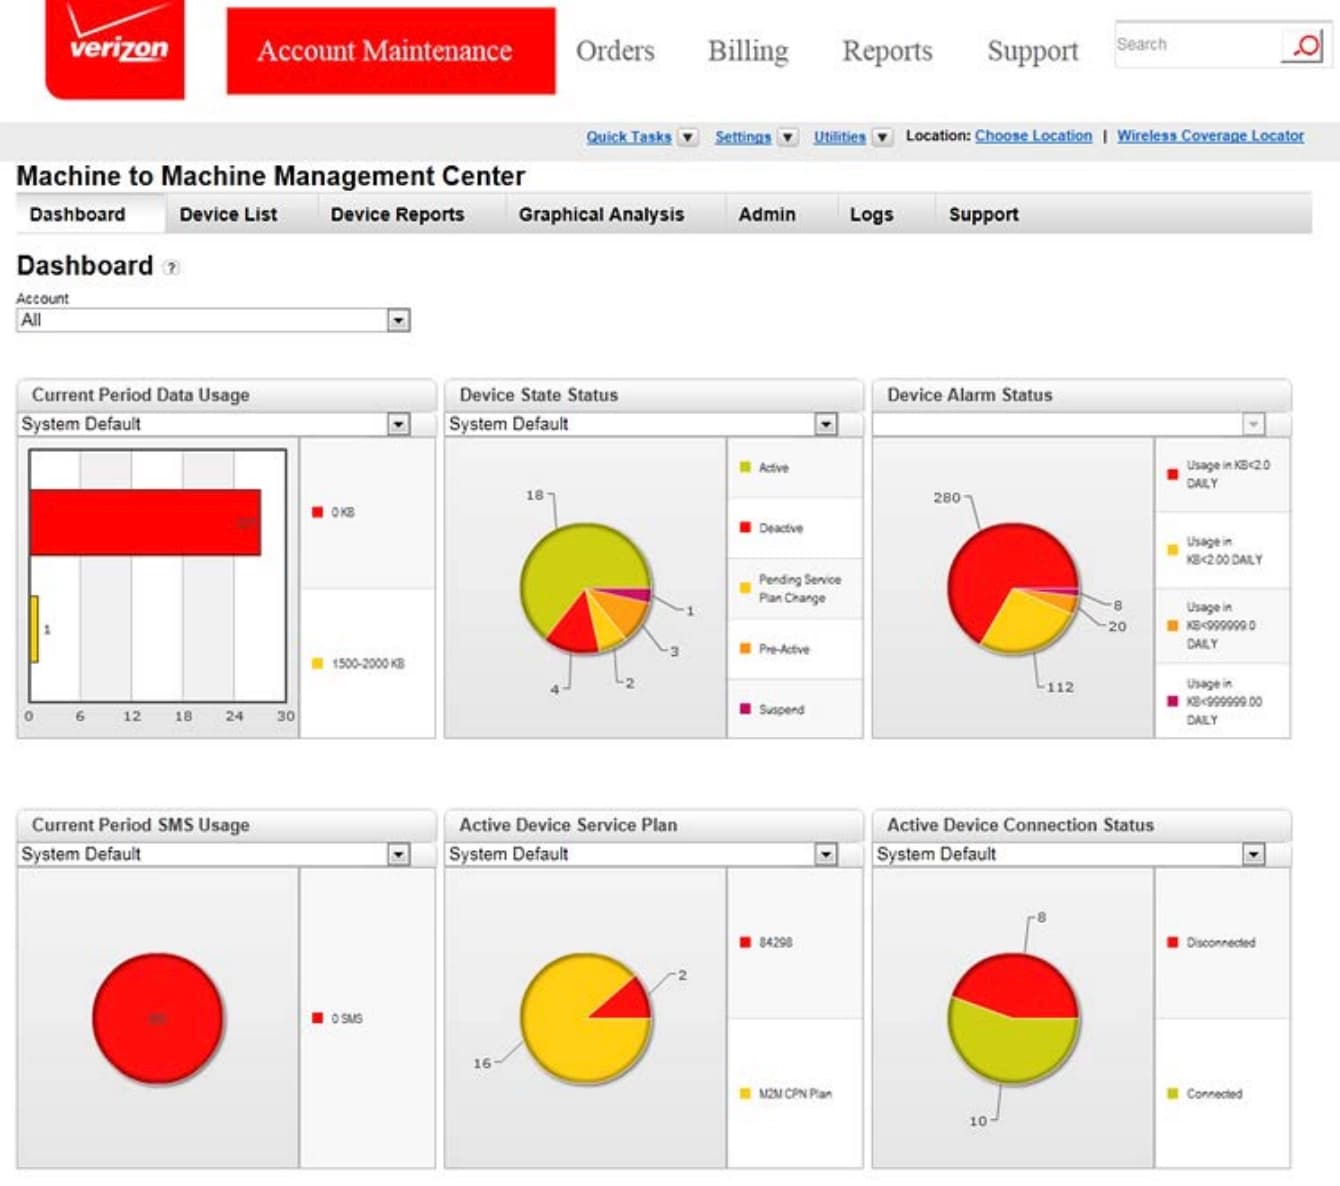
Task: Click the Pending Service Plan Change swatch
Action: (745, 588)
